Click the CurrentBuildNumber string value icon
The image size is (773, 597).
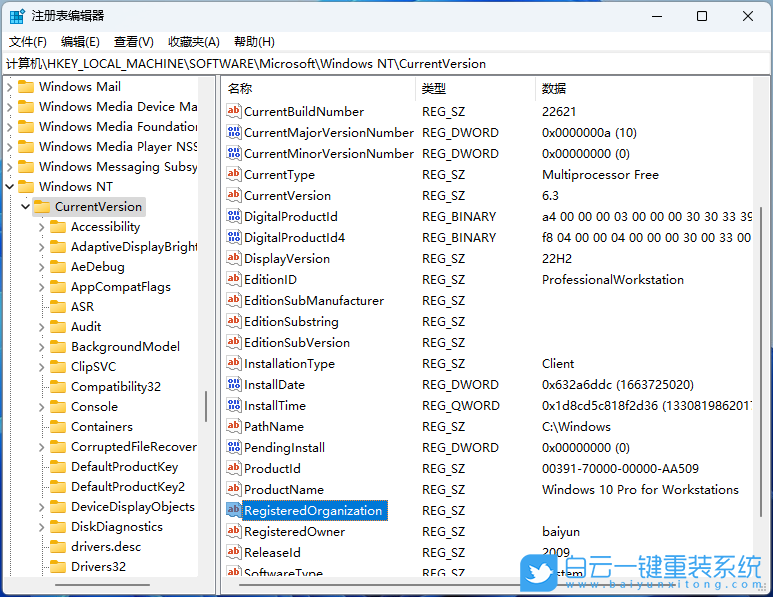point(234,111)
